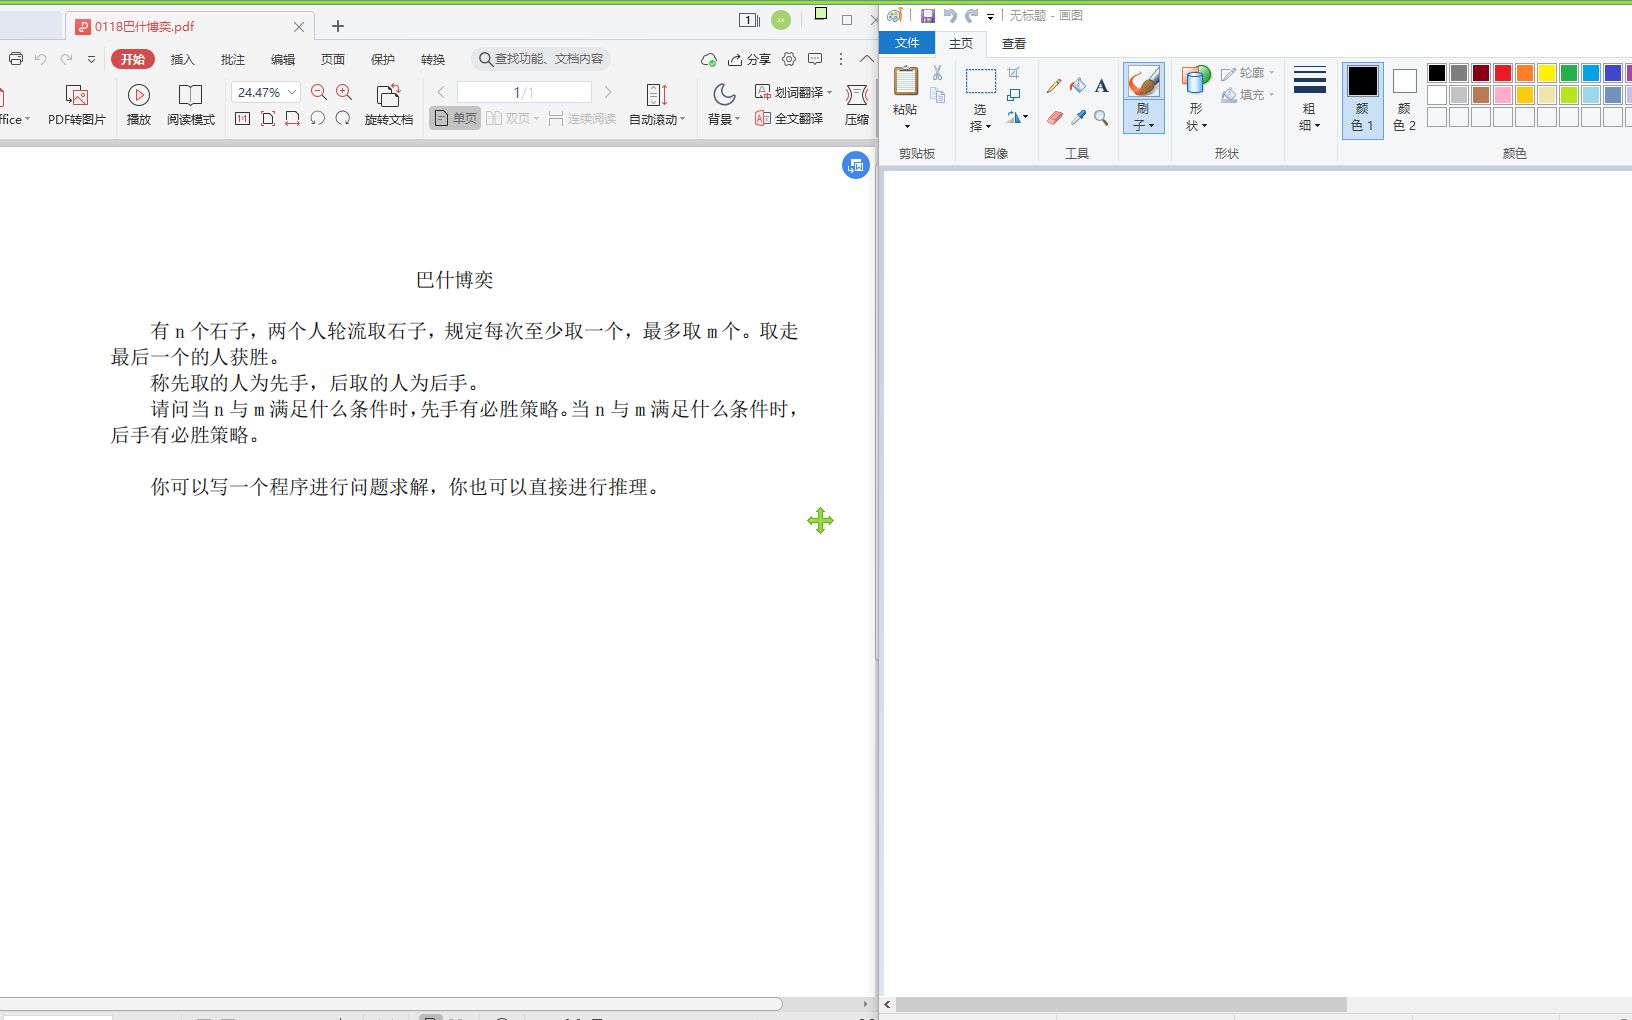Screen dimensions: 1632x1020
Task: Click the Redo arrow in Paint title bar
Action: (971, 16)
